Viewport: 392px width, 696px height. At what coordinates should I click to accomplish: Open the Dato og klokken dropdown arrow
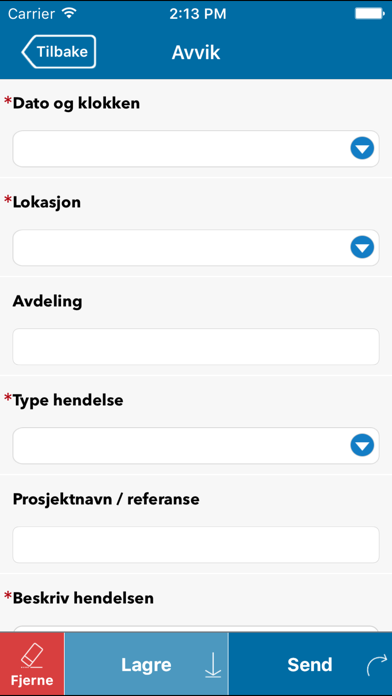362,148
